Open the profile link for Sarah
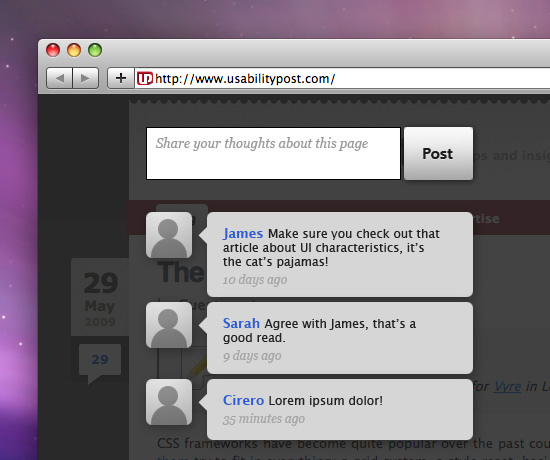The height and width of the screenshot is (460, 550). tap(241, 323)
